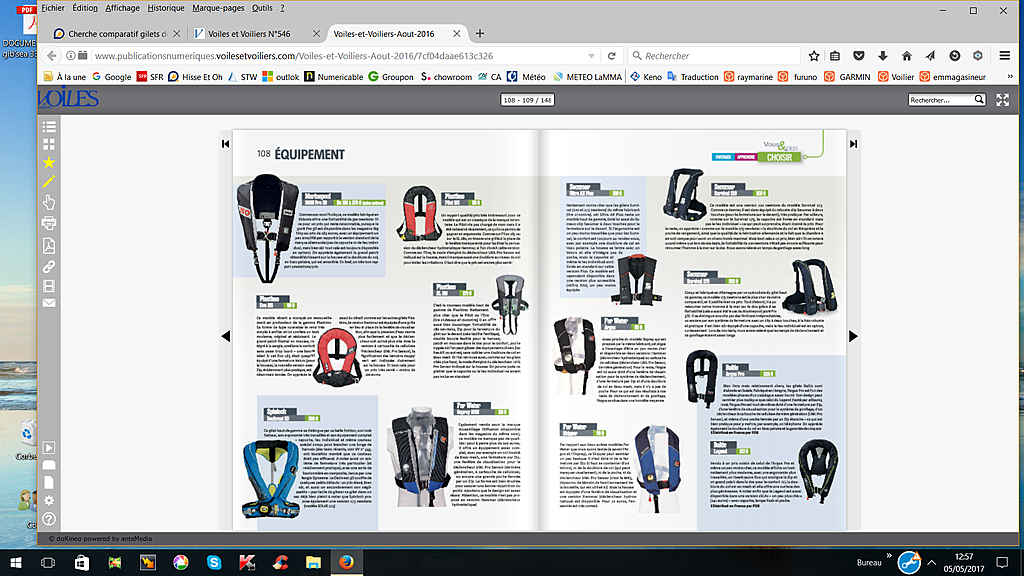Open the Fichier menu
Viewport: 1024px width, 576px height.
(53, 8)
